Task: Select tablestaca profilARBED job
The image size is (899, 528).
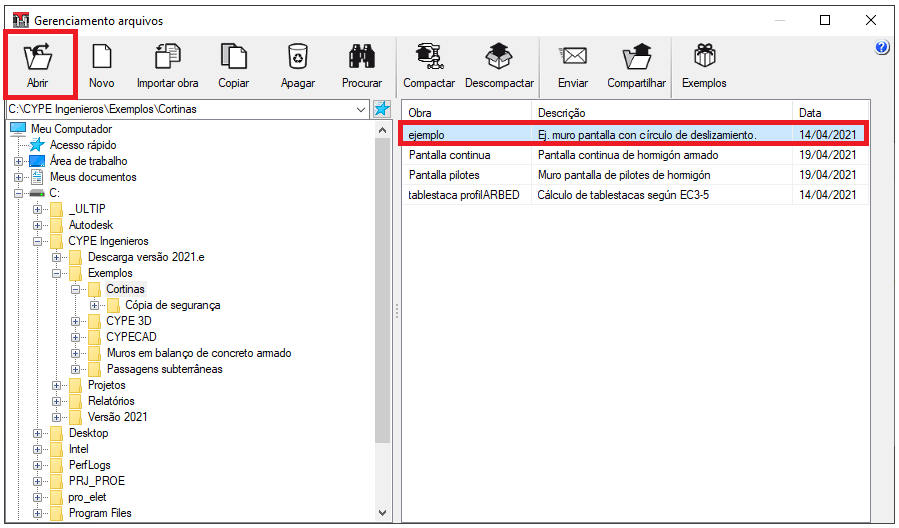Action: (635, 195)
